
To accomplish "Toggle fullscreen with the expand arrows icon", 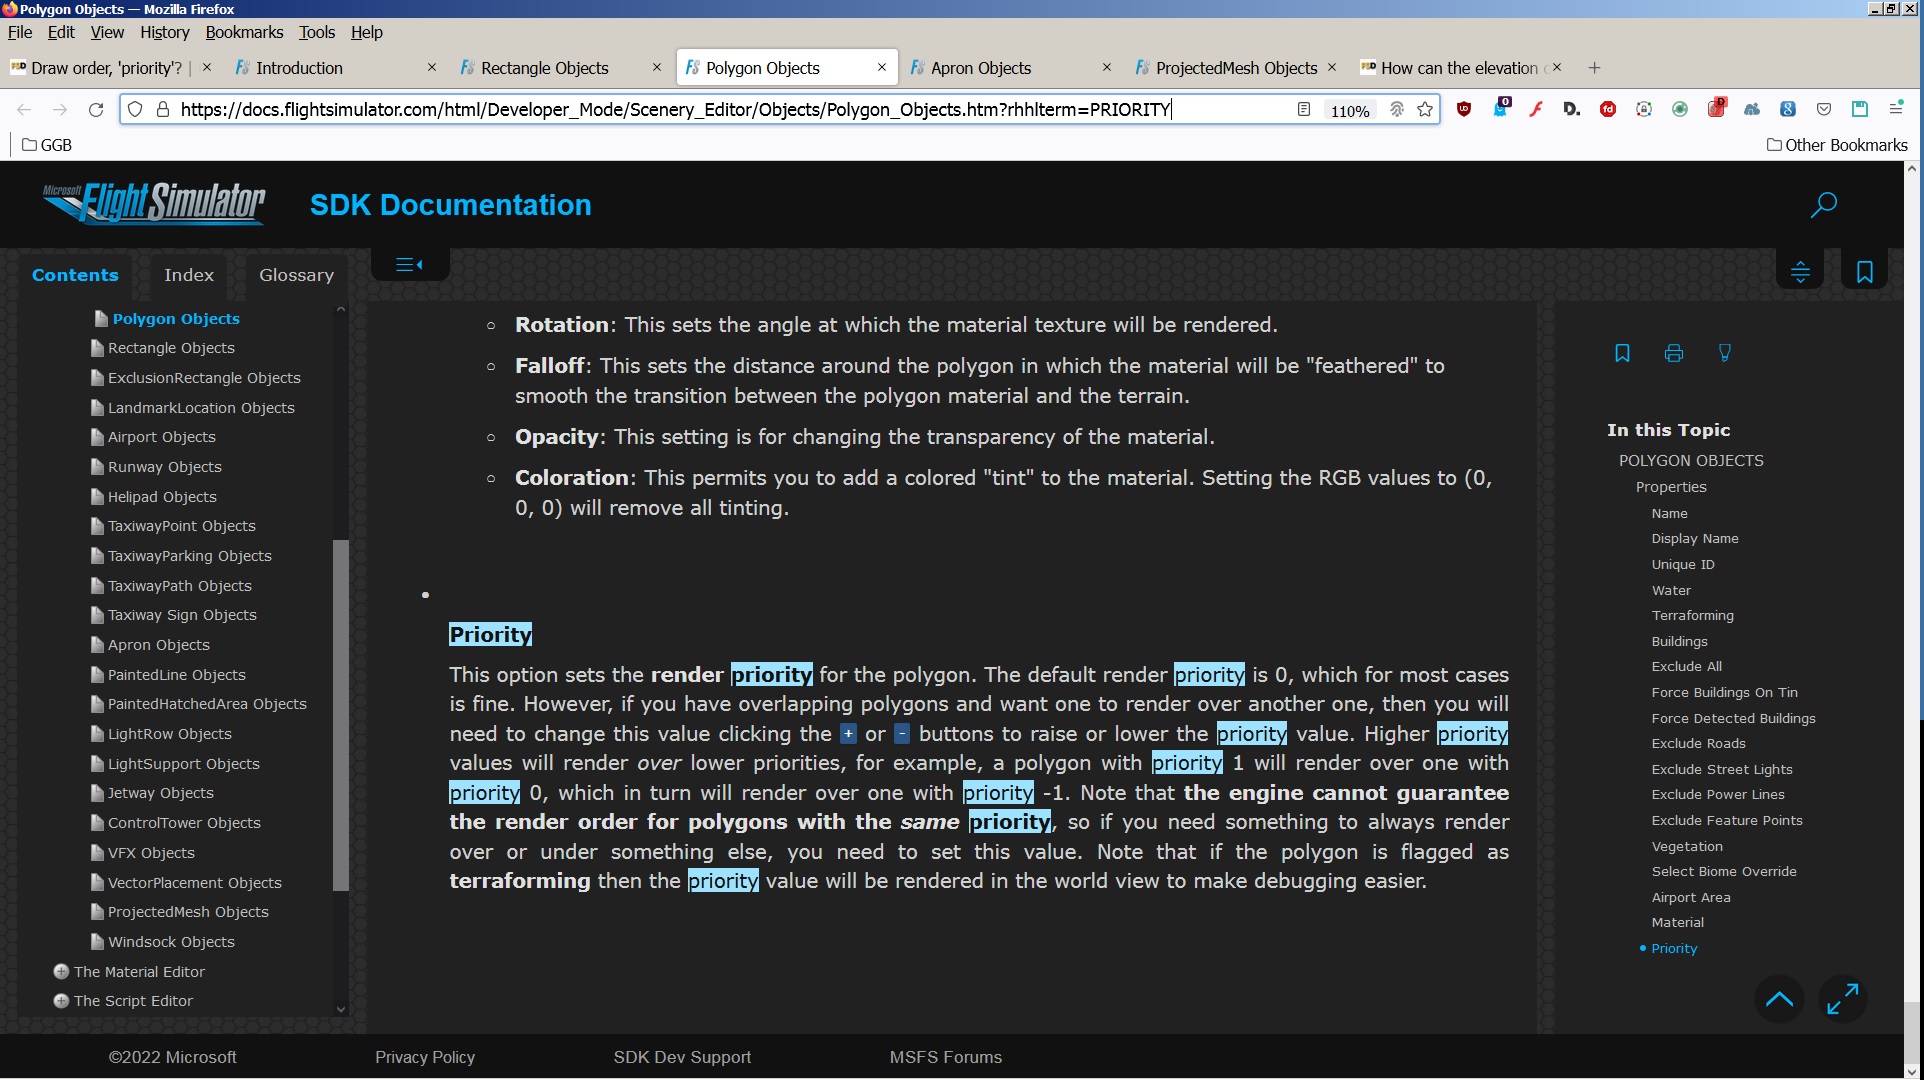I will coord(1842,998).
